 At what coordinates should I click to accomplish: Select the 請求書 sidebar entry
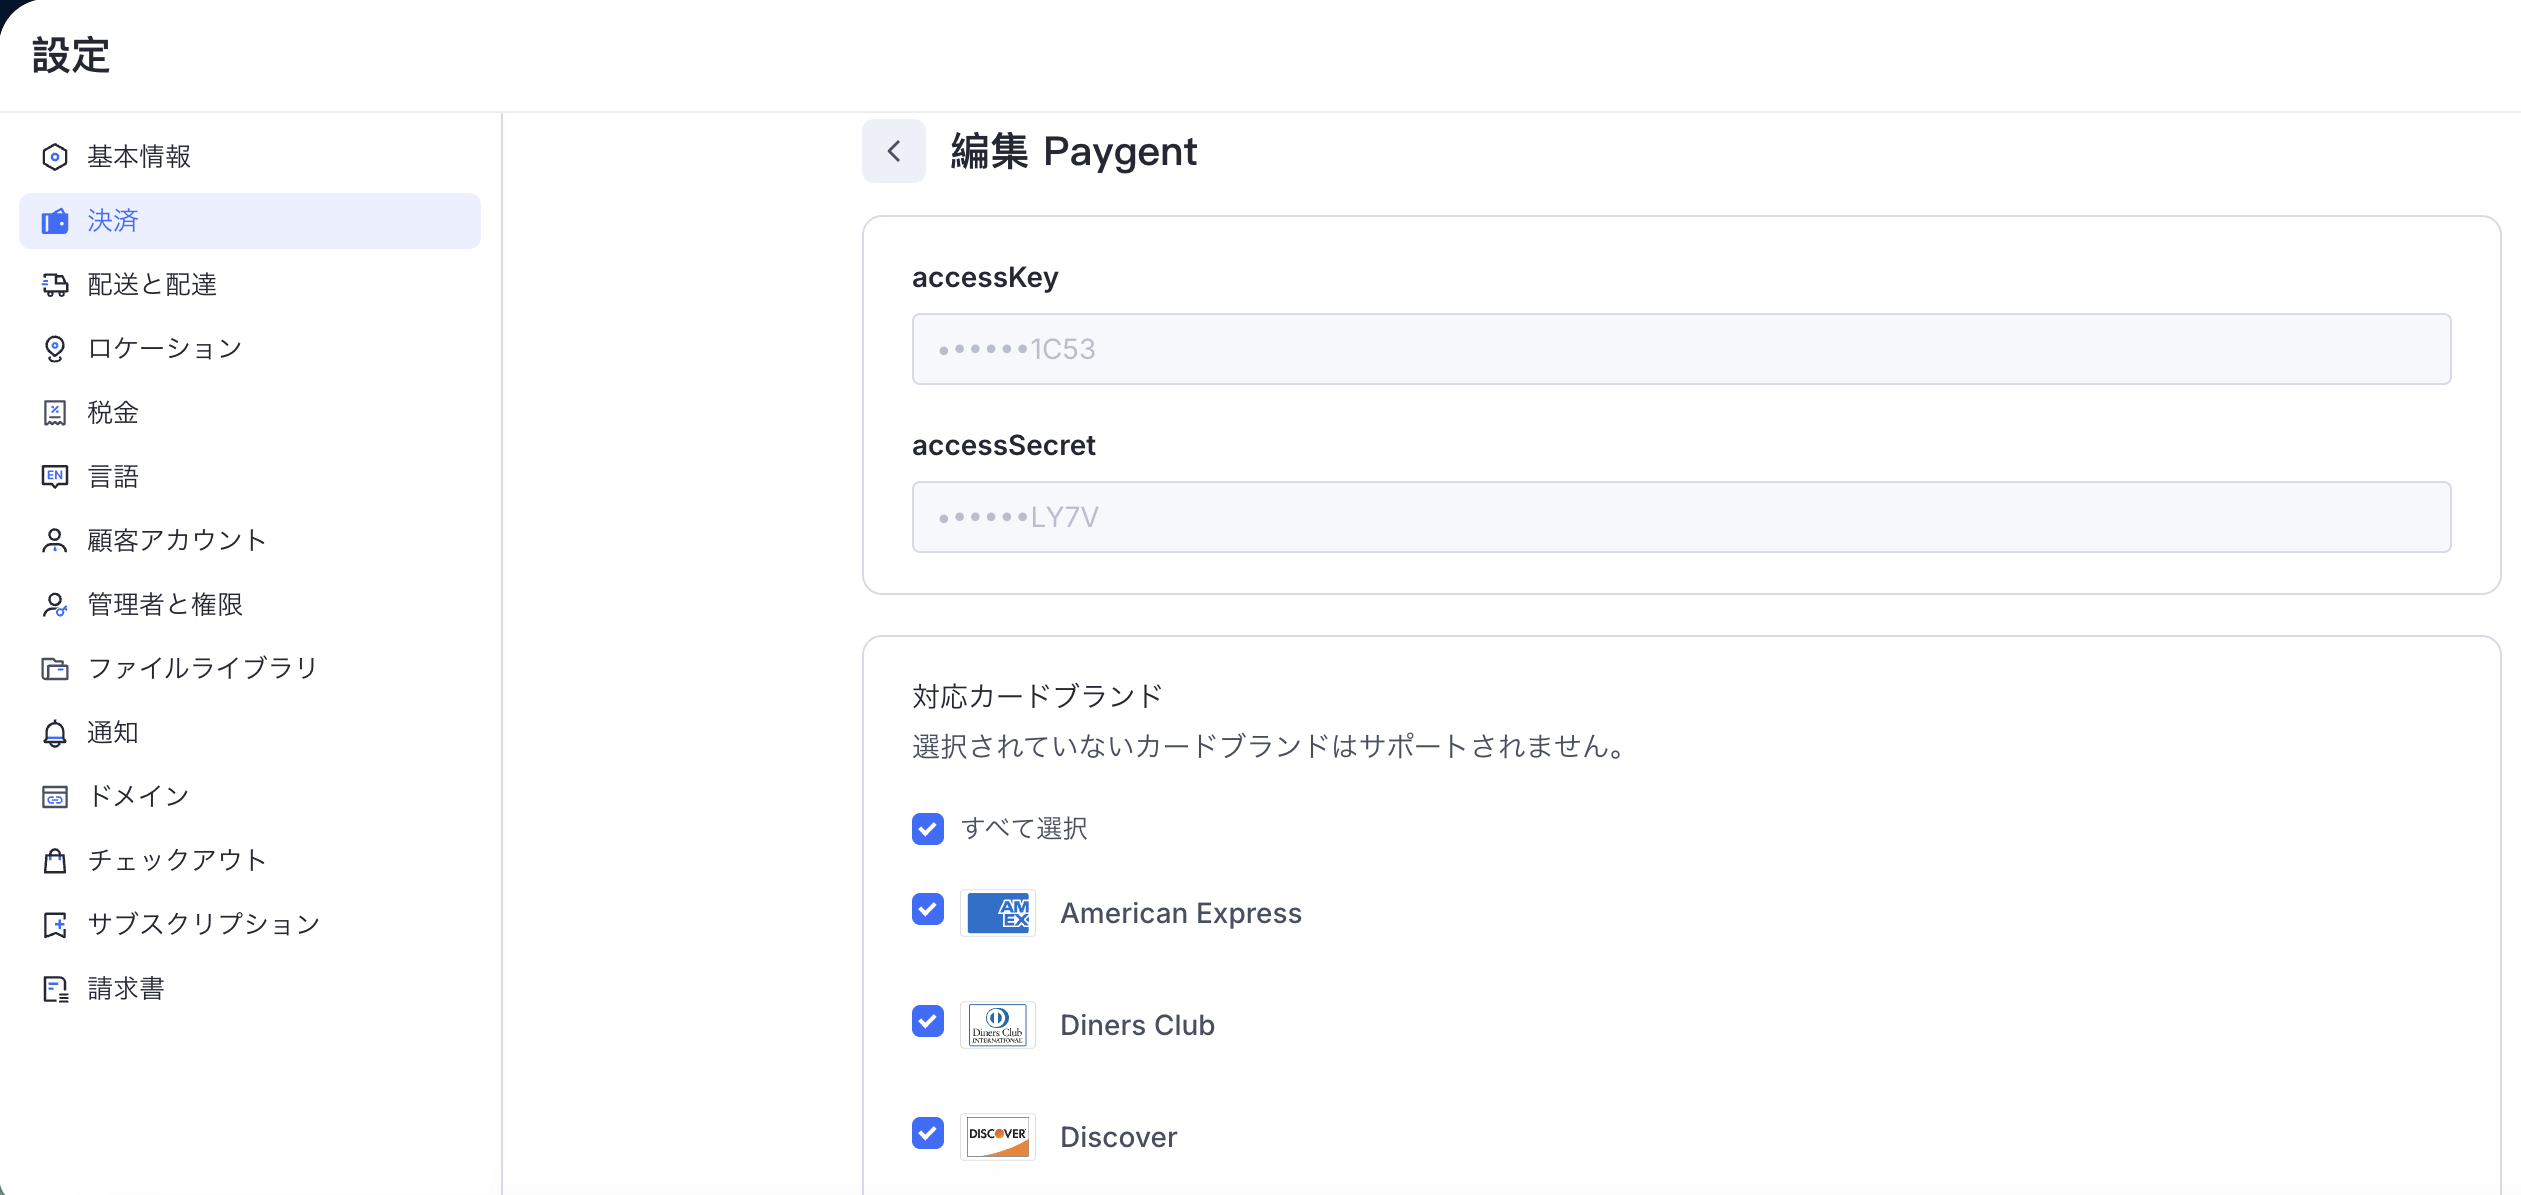(126, 989)
